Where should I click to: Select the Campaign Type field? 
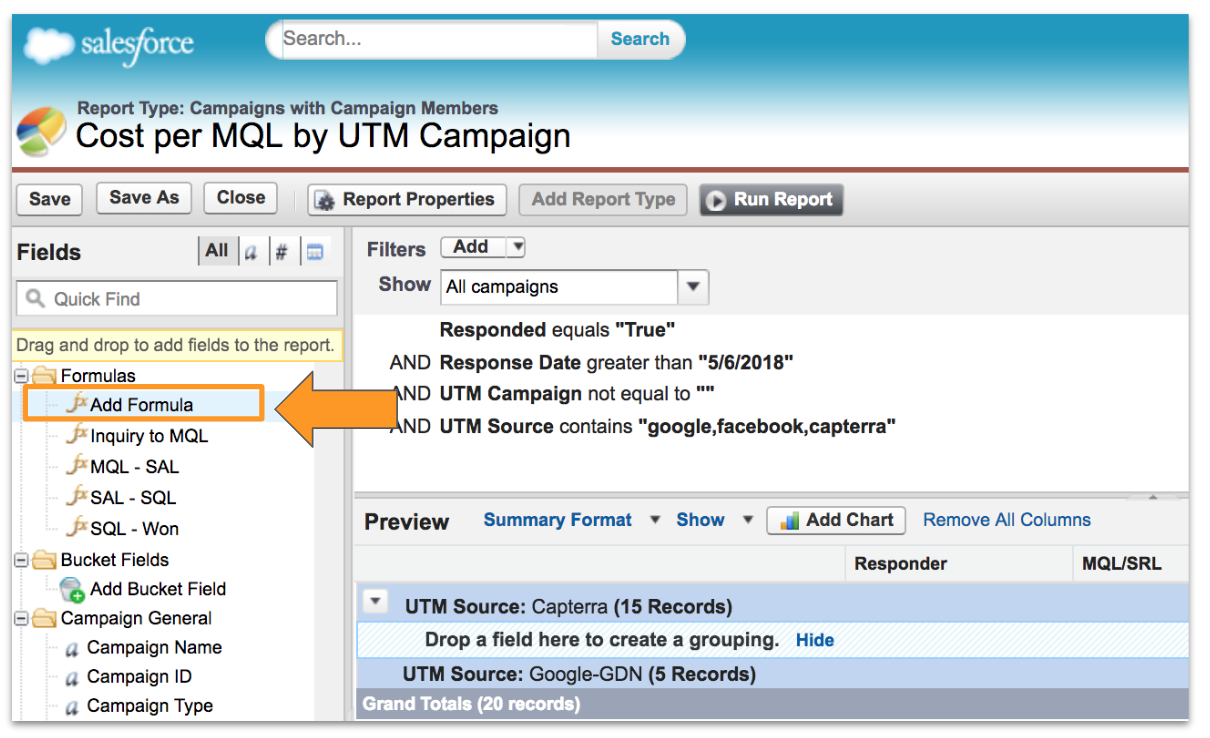[150, 706]
